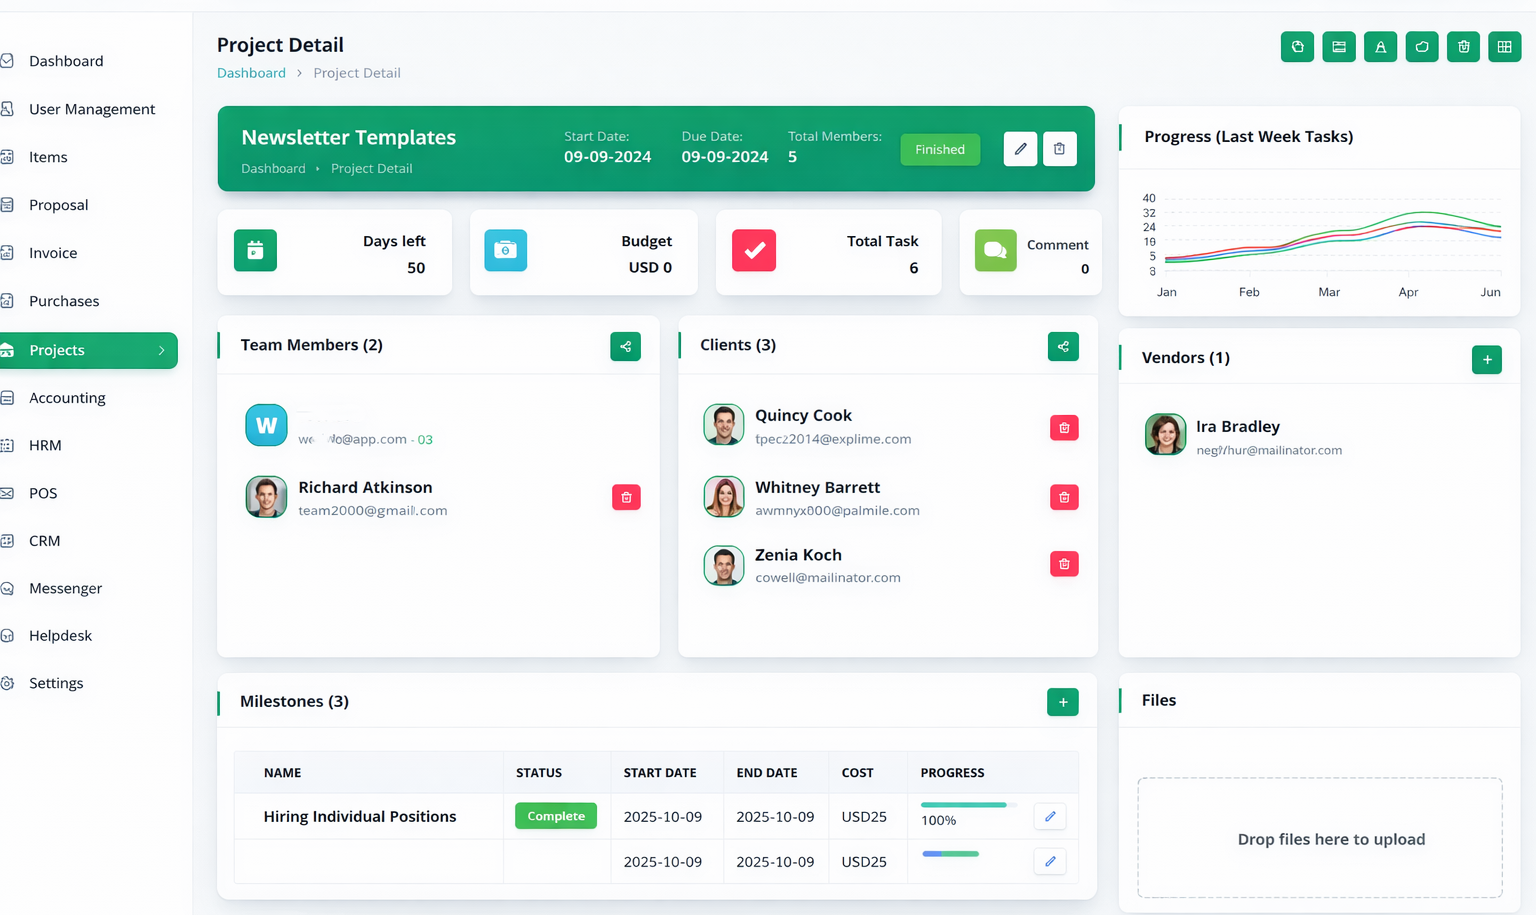Edit the Hiring Individual Positions milestone

click(x=1049, y=816)
